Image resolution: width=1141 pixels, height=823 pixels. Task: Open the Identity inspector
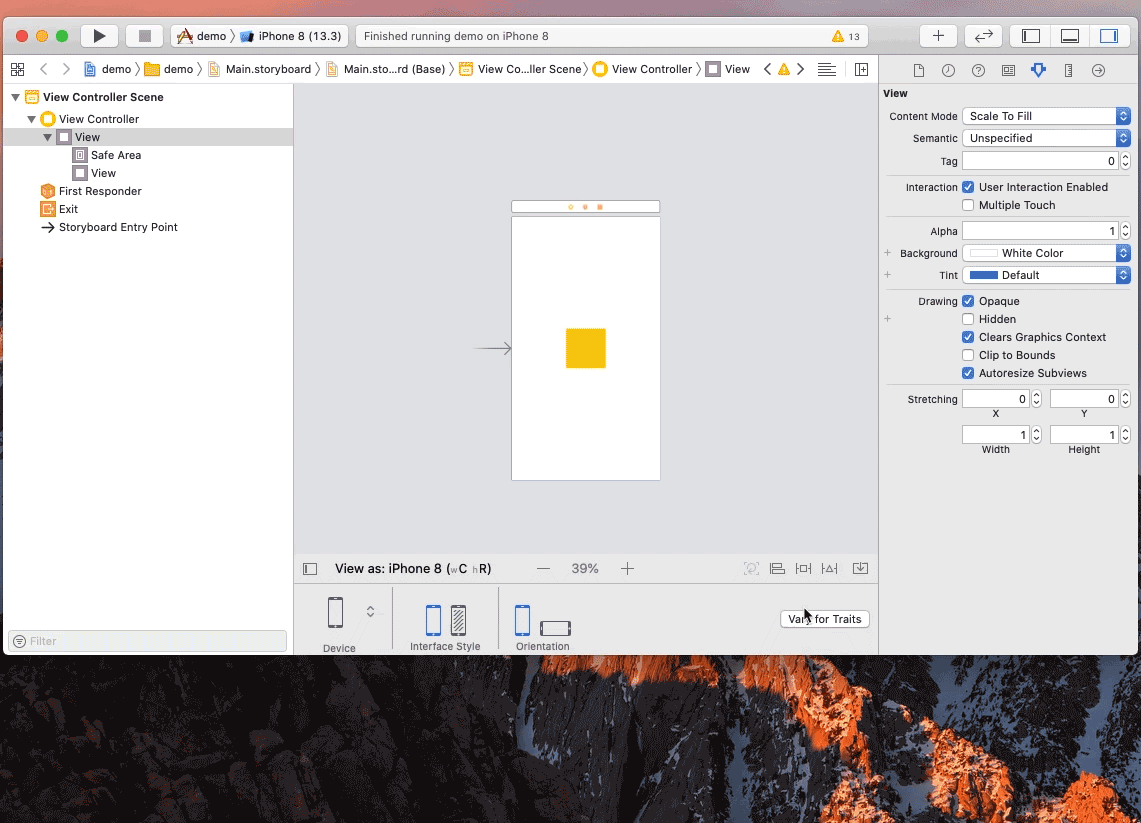pyautogui.click(x=1008, y=71)
